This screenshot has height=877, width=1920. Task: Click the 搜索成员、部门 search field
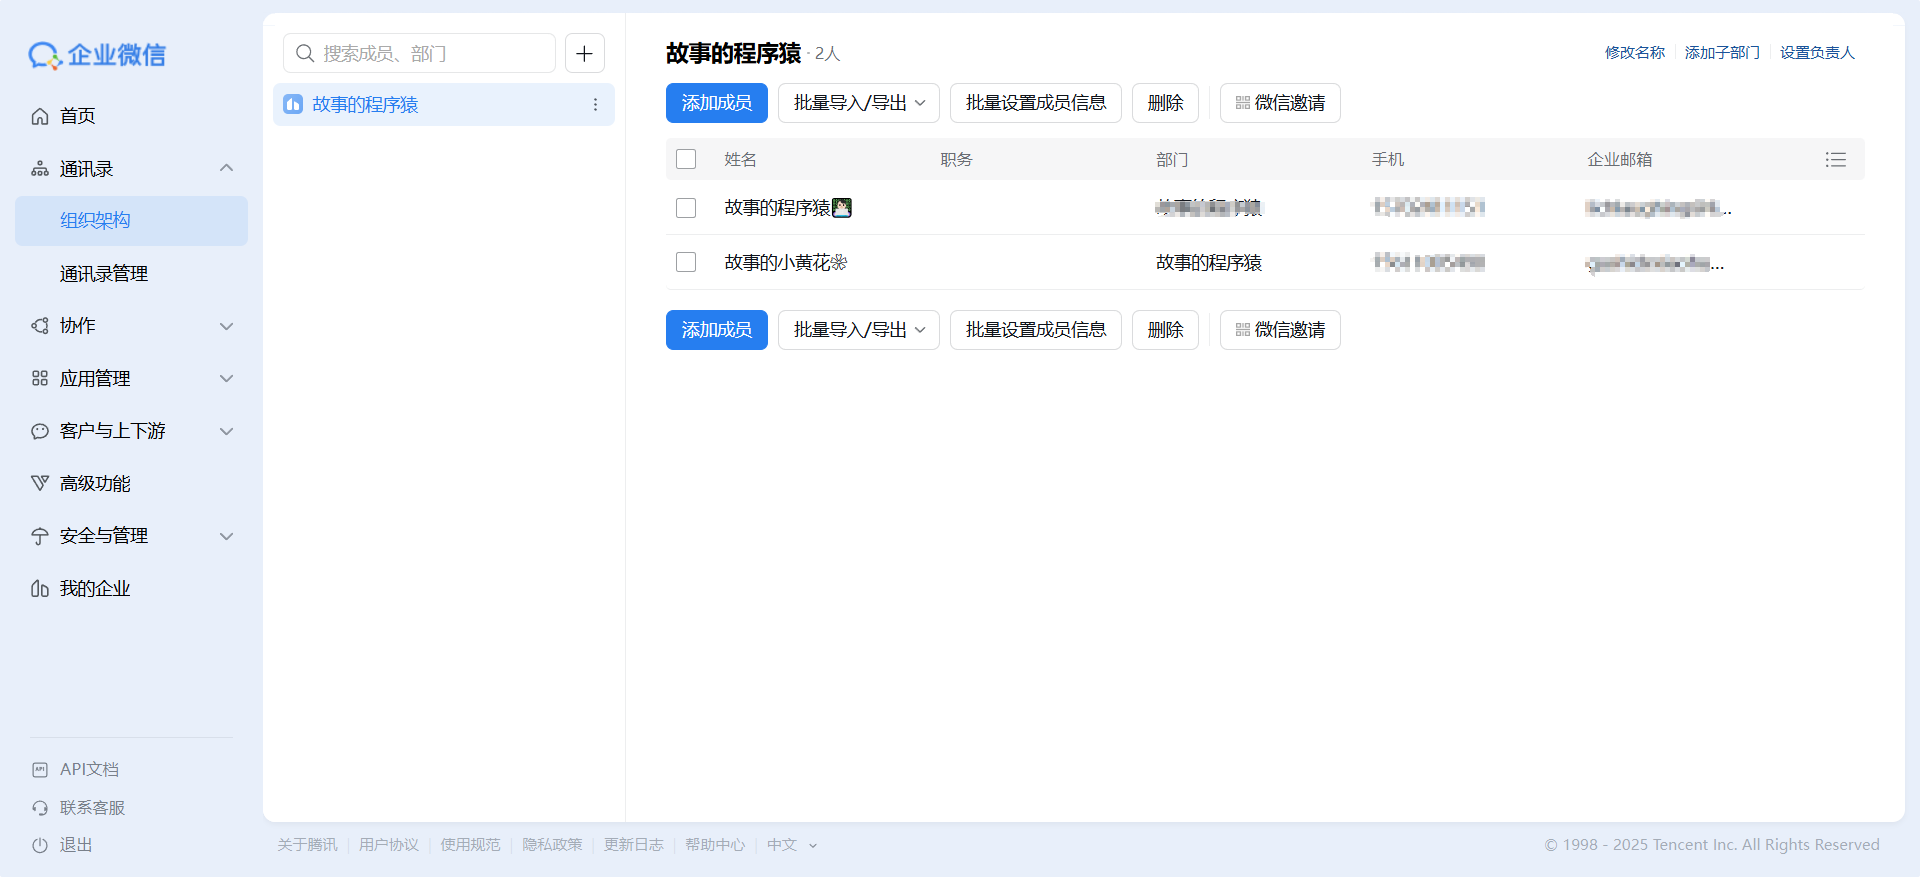pos(420,53)
